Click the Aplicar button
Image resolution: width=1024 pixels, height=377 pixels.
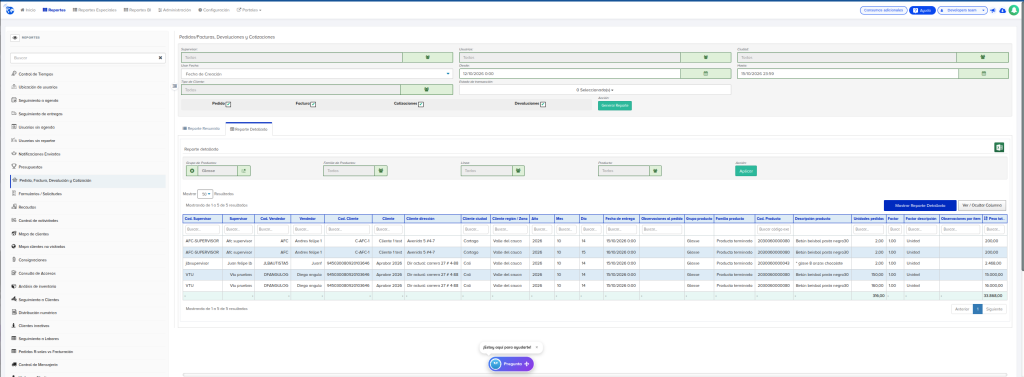click(x=746, y=171)
